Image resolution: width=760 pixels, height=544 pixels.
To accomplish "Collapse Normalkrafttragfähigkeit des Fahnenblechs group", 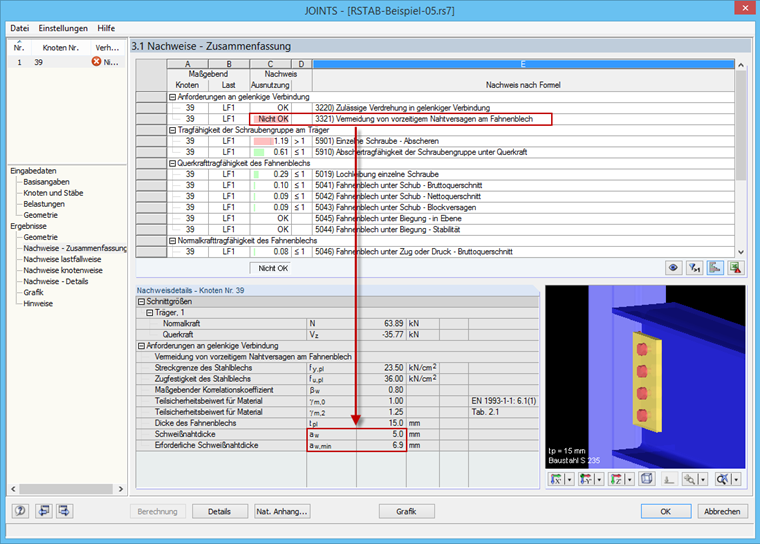I will (x=172, y=240).
